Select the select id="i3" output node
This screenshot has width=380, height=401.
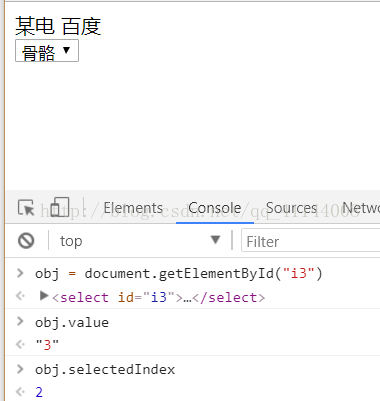point(158,297)
